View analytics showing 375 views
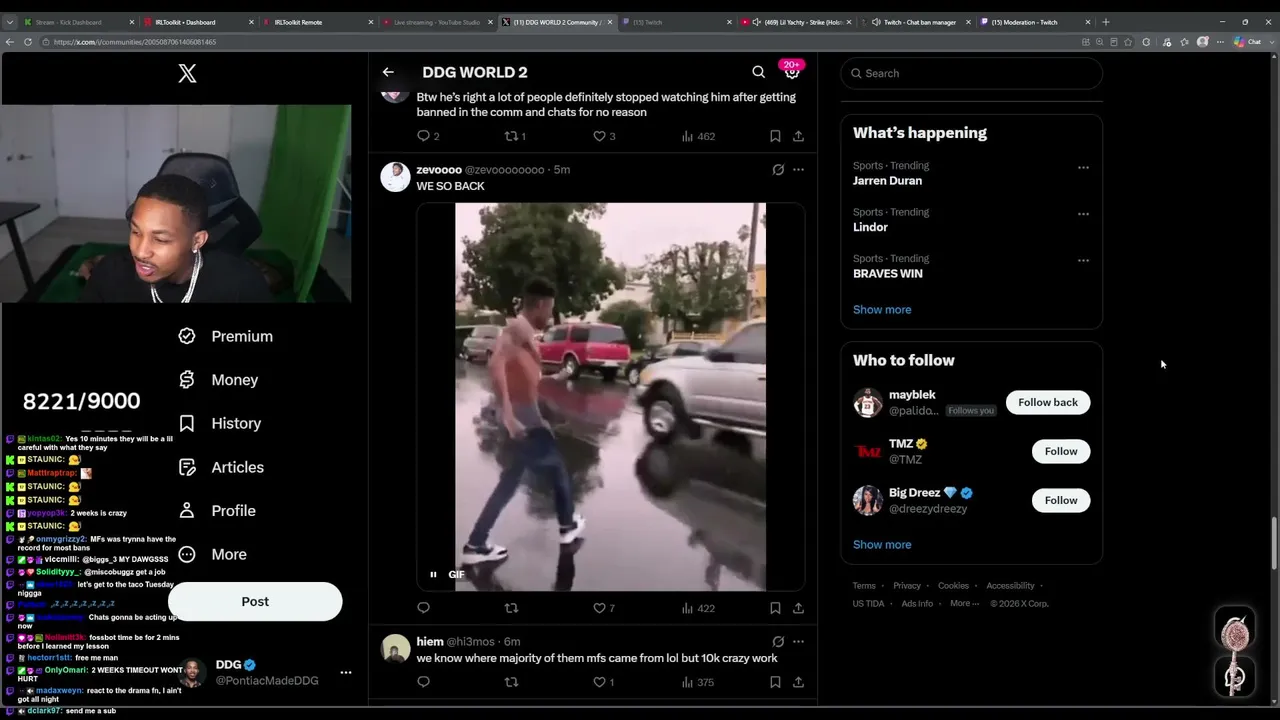 pos(698,682)
